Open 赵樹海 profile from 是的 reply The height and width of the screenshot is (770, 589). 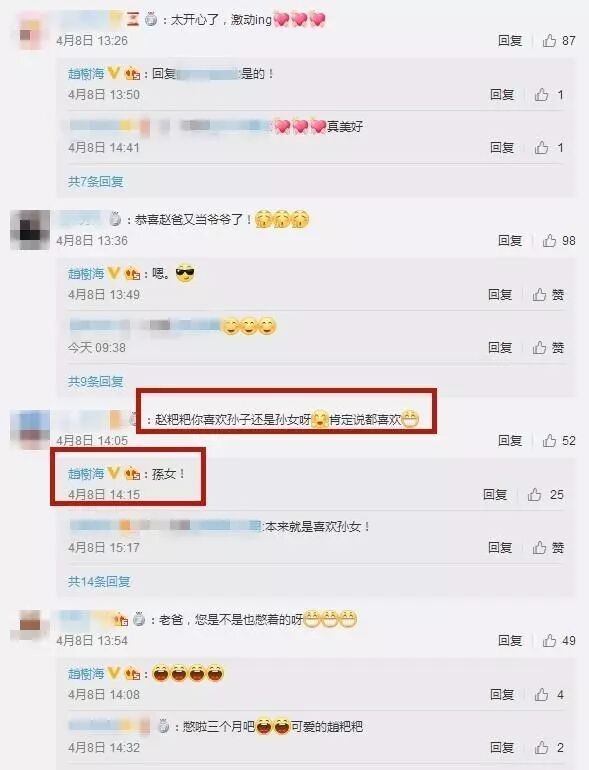[x=86, y=74]
